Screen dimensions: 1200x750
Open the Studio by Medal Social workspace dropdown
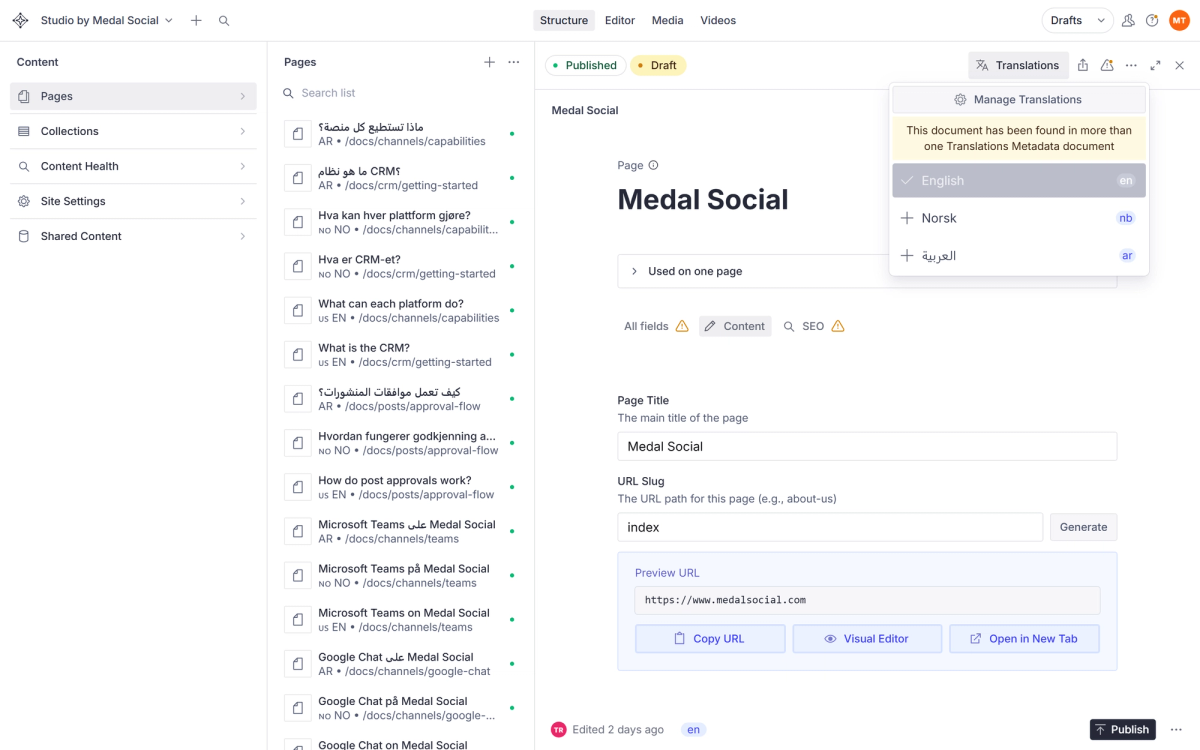(x=107, y=20)
